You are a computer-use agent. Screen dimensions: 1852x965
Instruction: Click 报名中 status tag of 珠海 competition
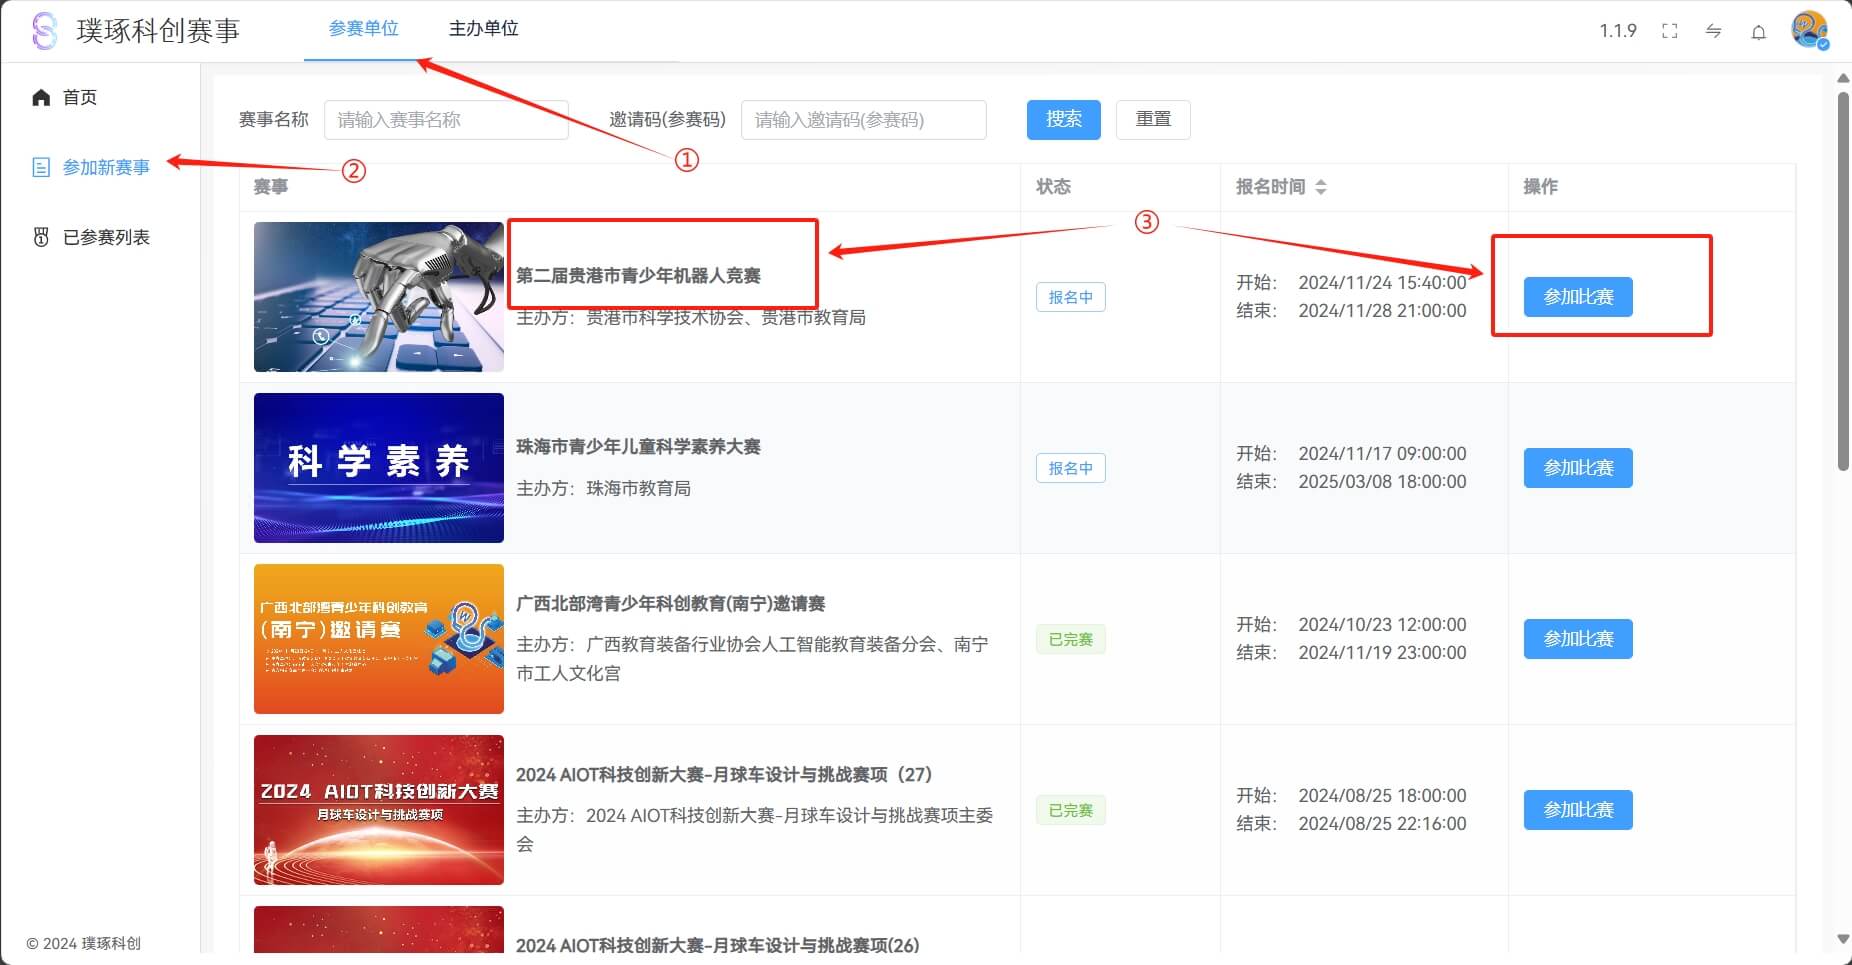click(1070, 468)
